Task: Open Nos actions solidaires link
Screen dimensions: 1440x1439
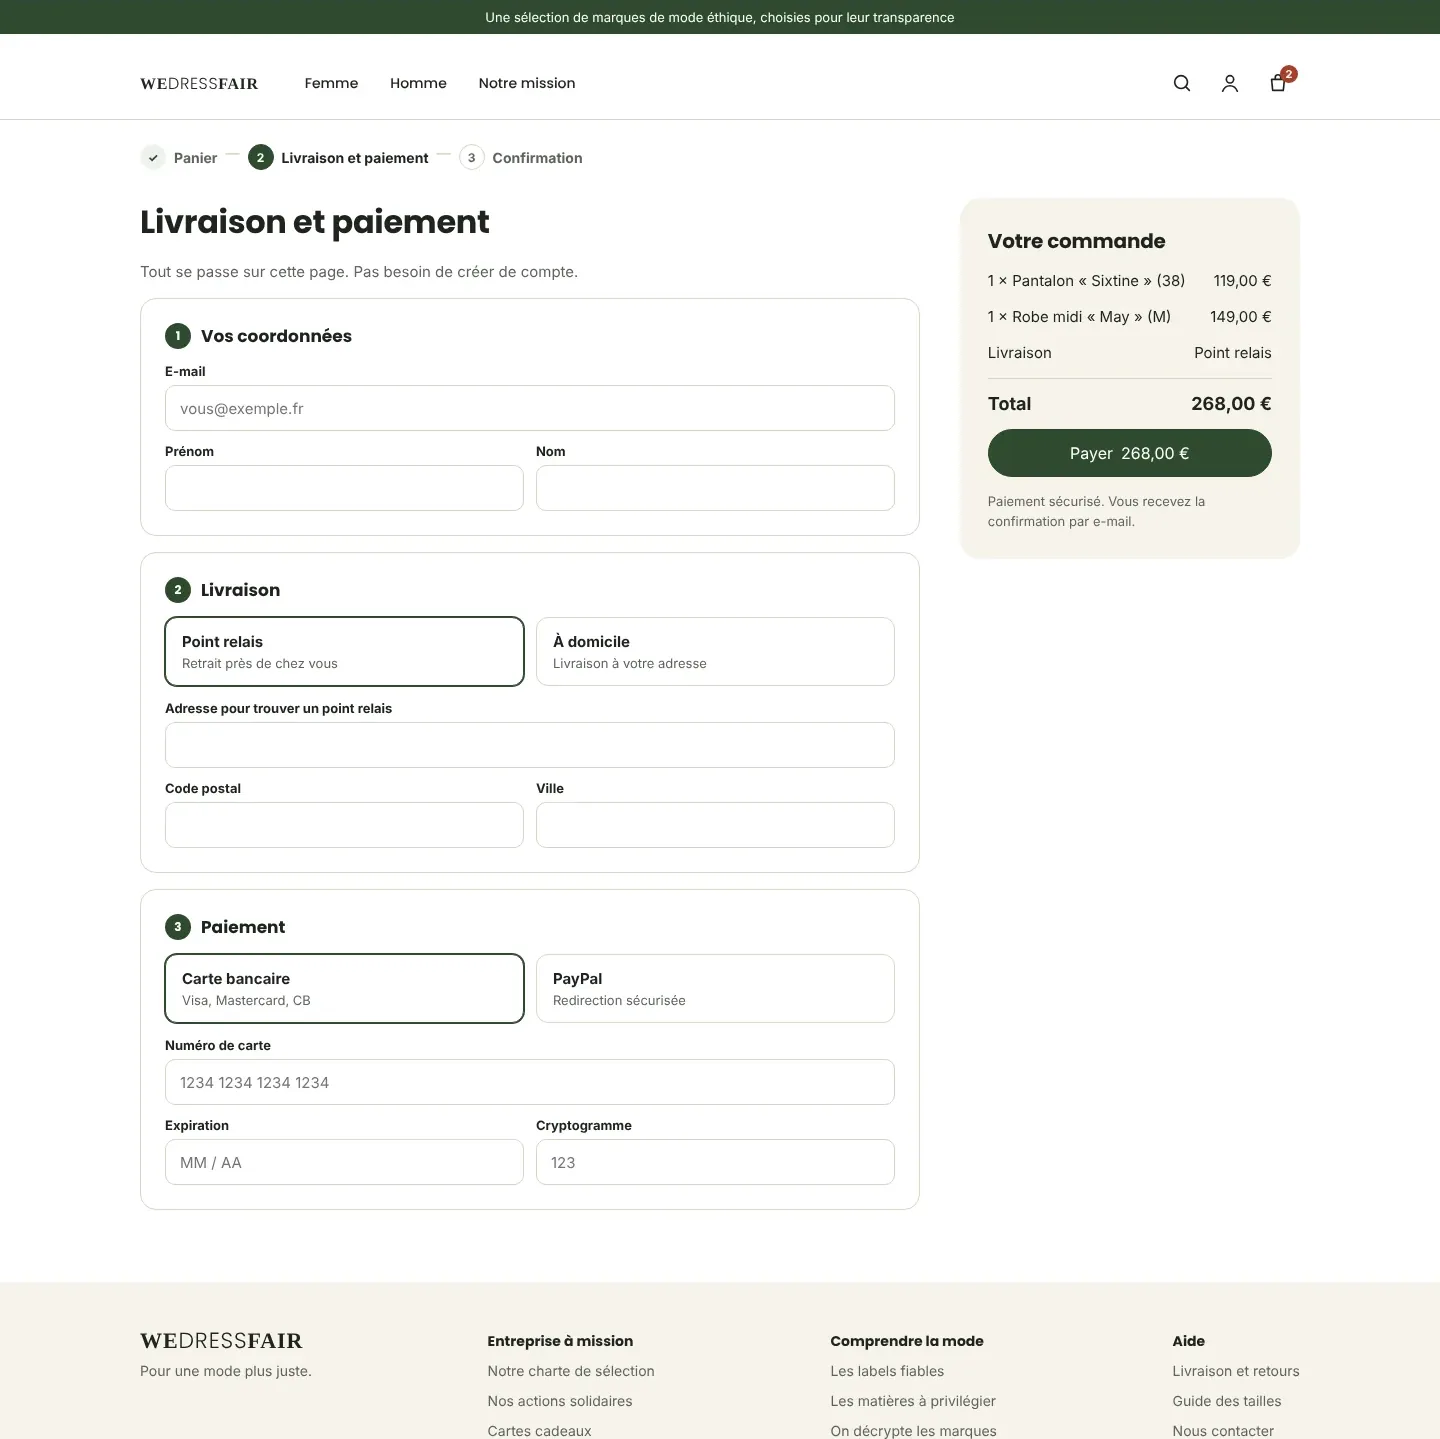Action: (x=560, y=1401)
